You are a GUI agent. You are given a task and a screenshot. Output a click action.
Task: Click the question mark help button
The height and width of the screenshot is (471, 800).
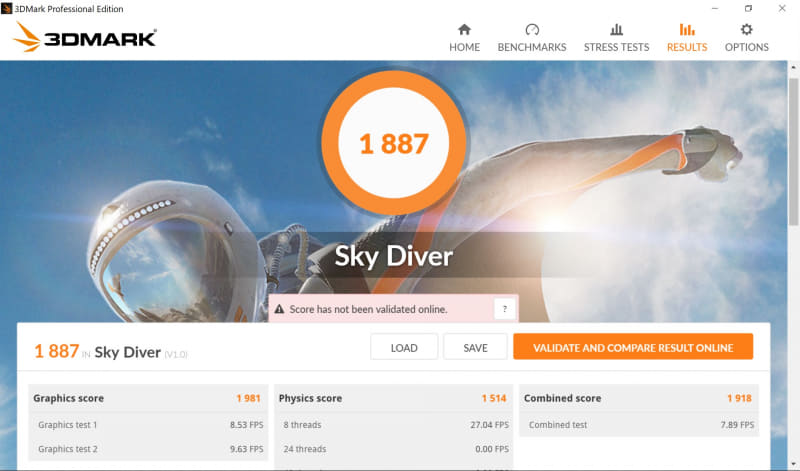point(505,309)
